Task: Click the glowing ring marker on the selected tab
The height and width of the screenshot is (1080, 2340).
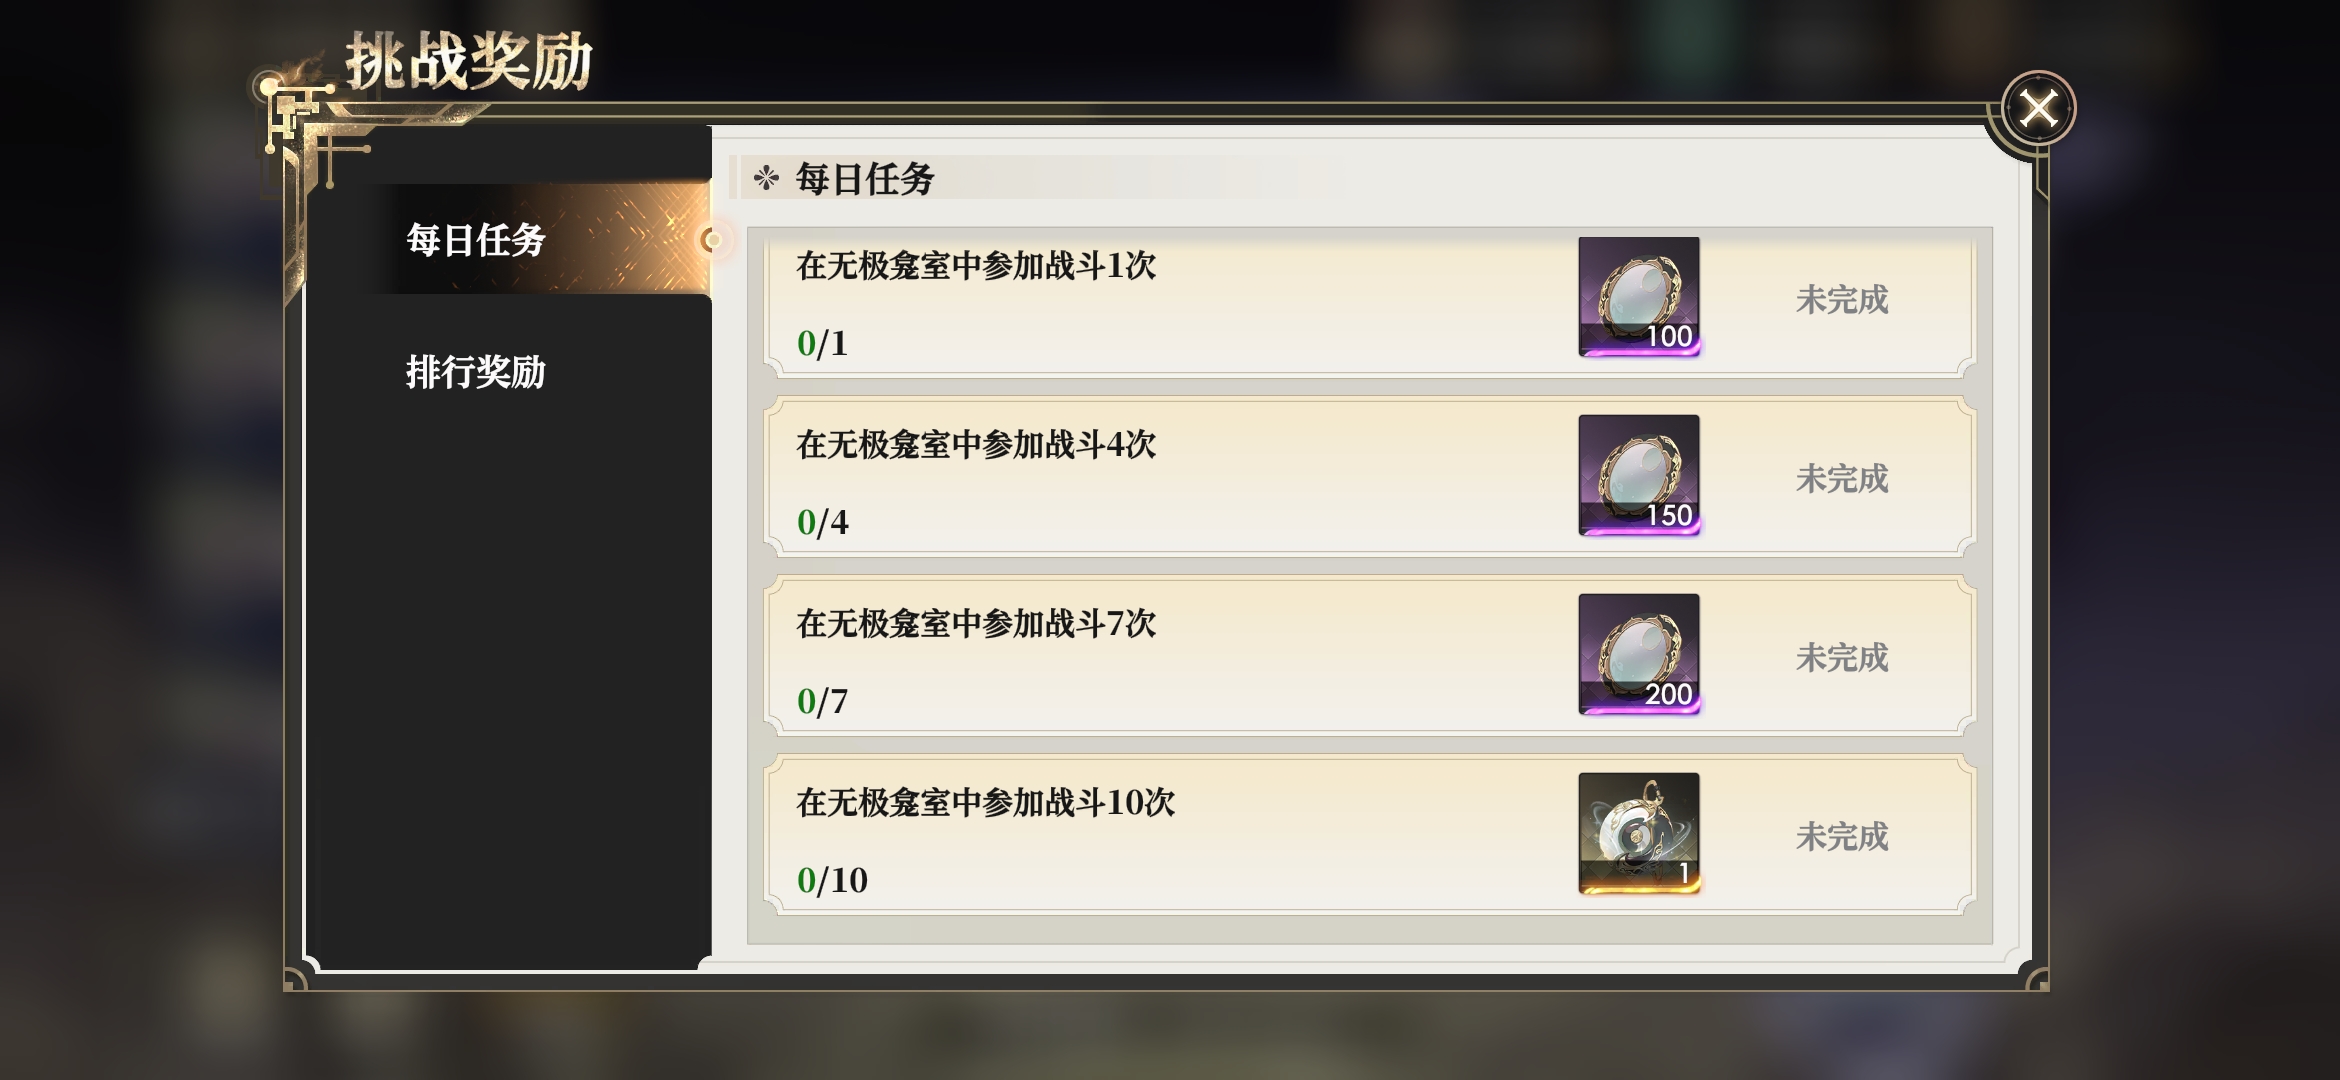Action: point(712,240)
